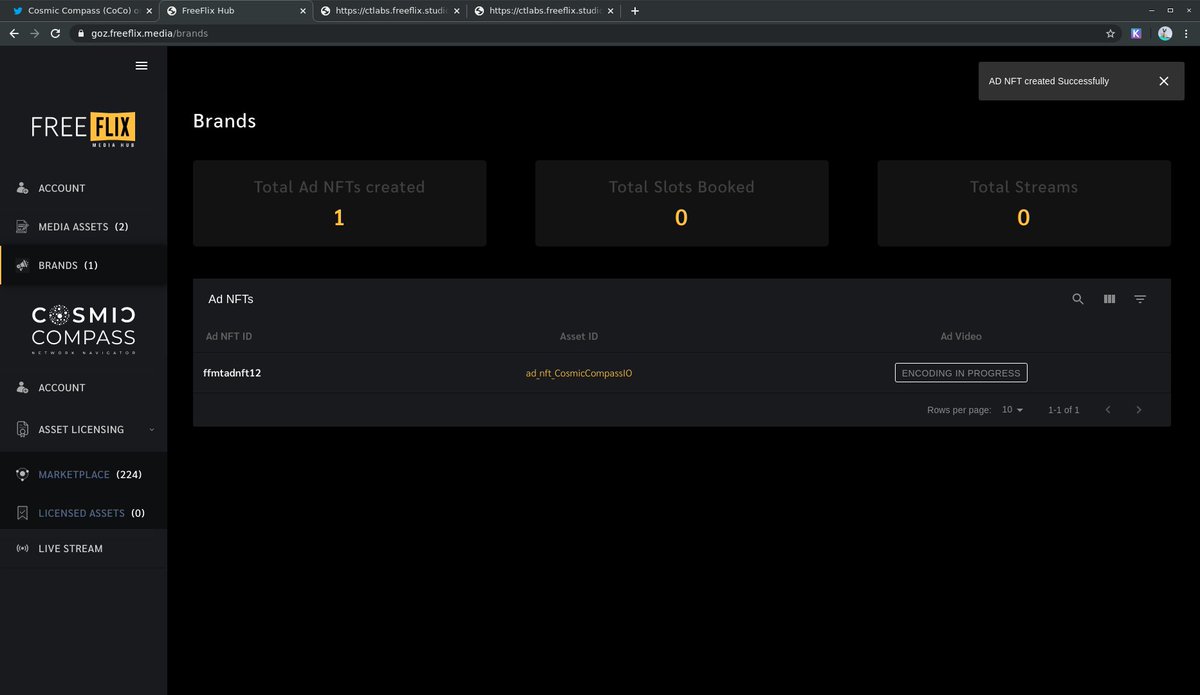
Task: Go to next page of Ad NFTs
Action: click(x=1139, y=410)
